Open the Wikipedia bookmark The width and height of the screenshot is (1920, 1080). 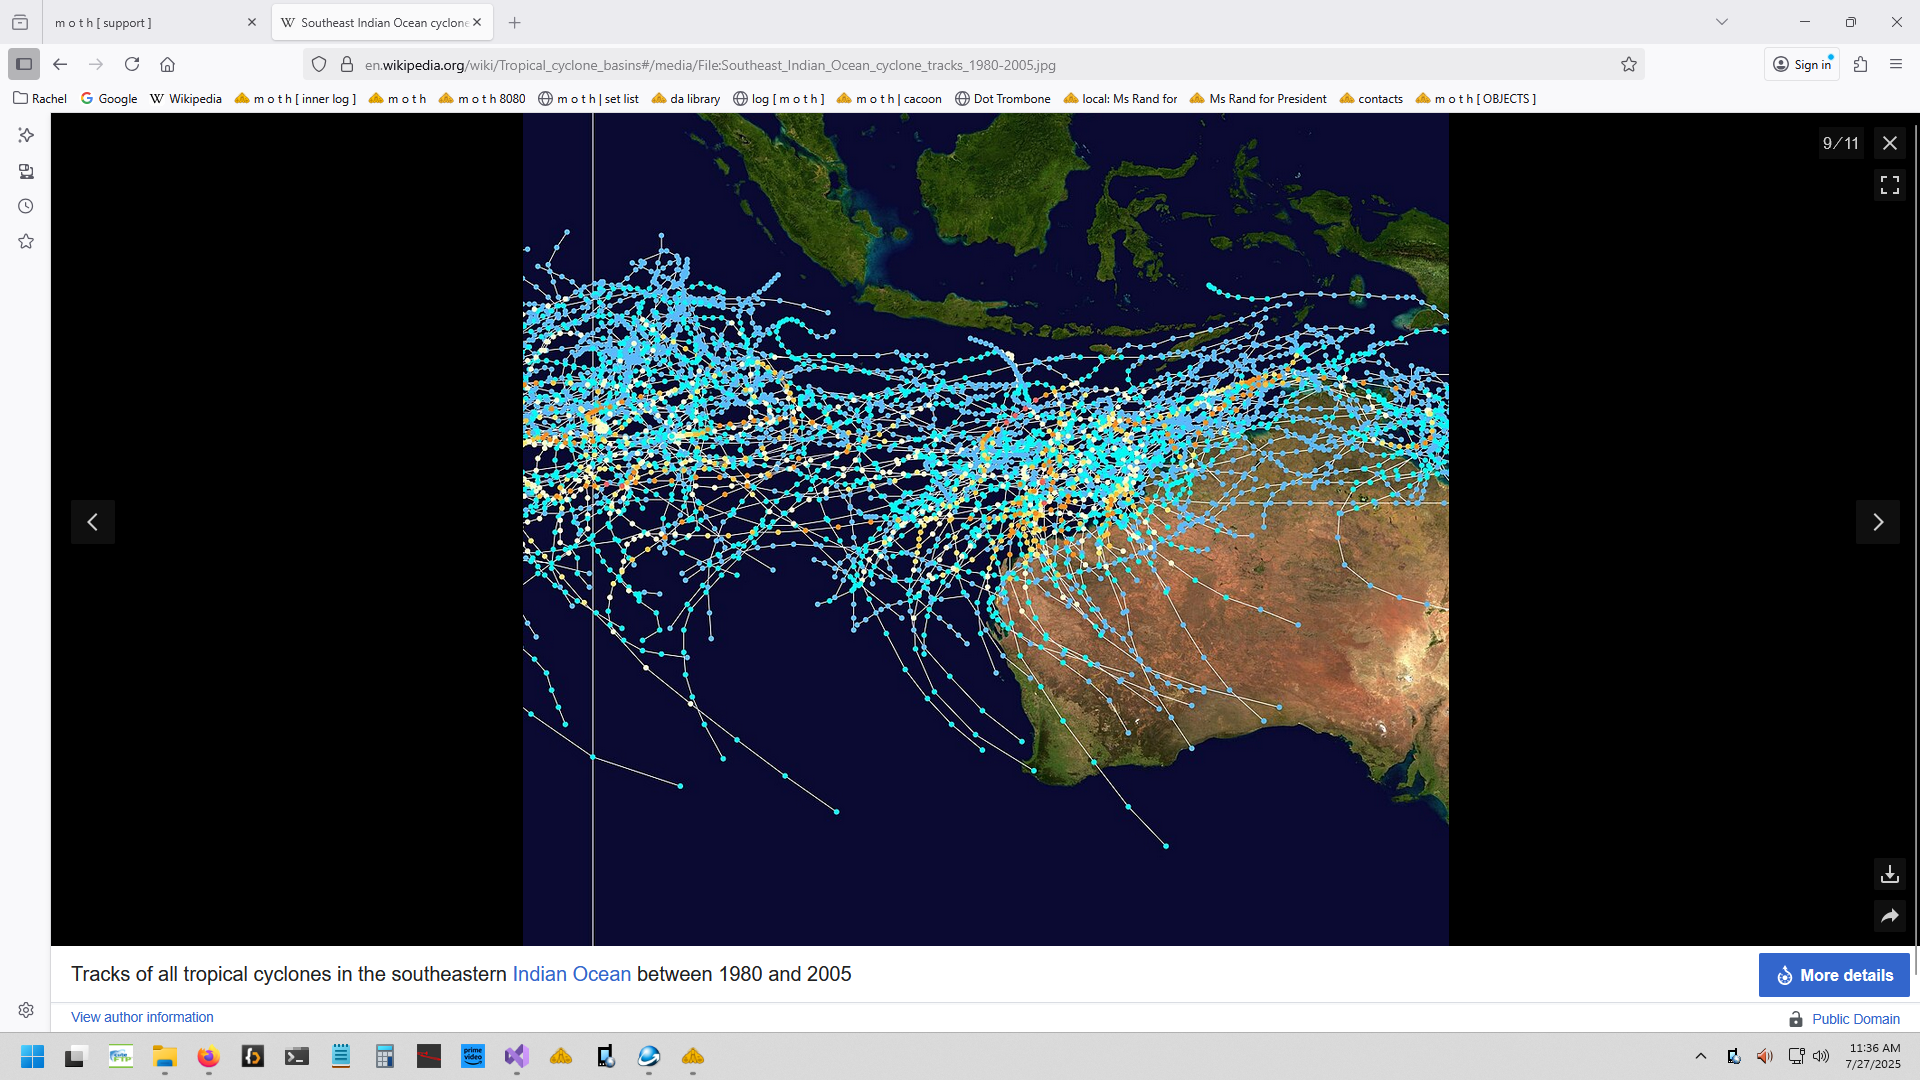(x=186, y=99)
